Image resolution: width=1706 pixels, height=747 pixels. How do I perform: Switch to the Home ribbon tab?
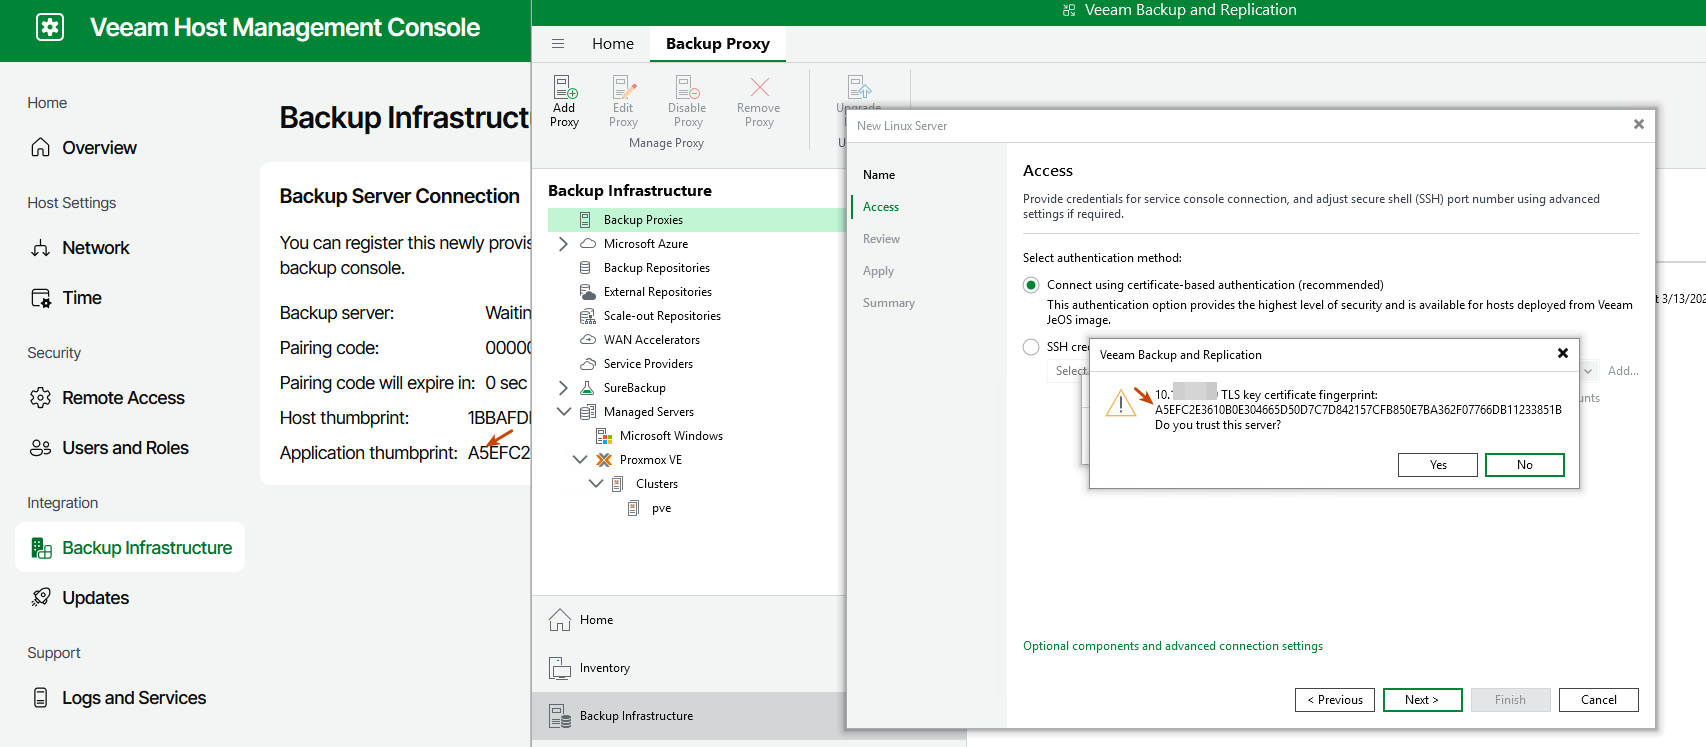click(x=613, y=43)
